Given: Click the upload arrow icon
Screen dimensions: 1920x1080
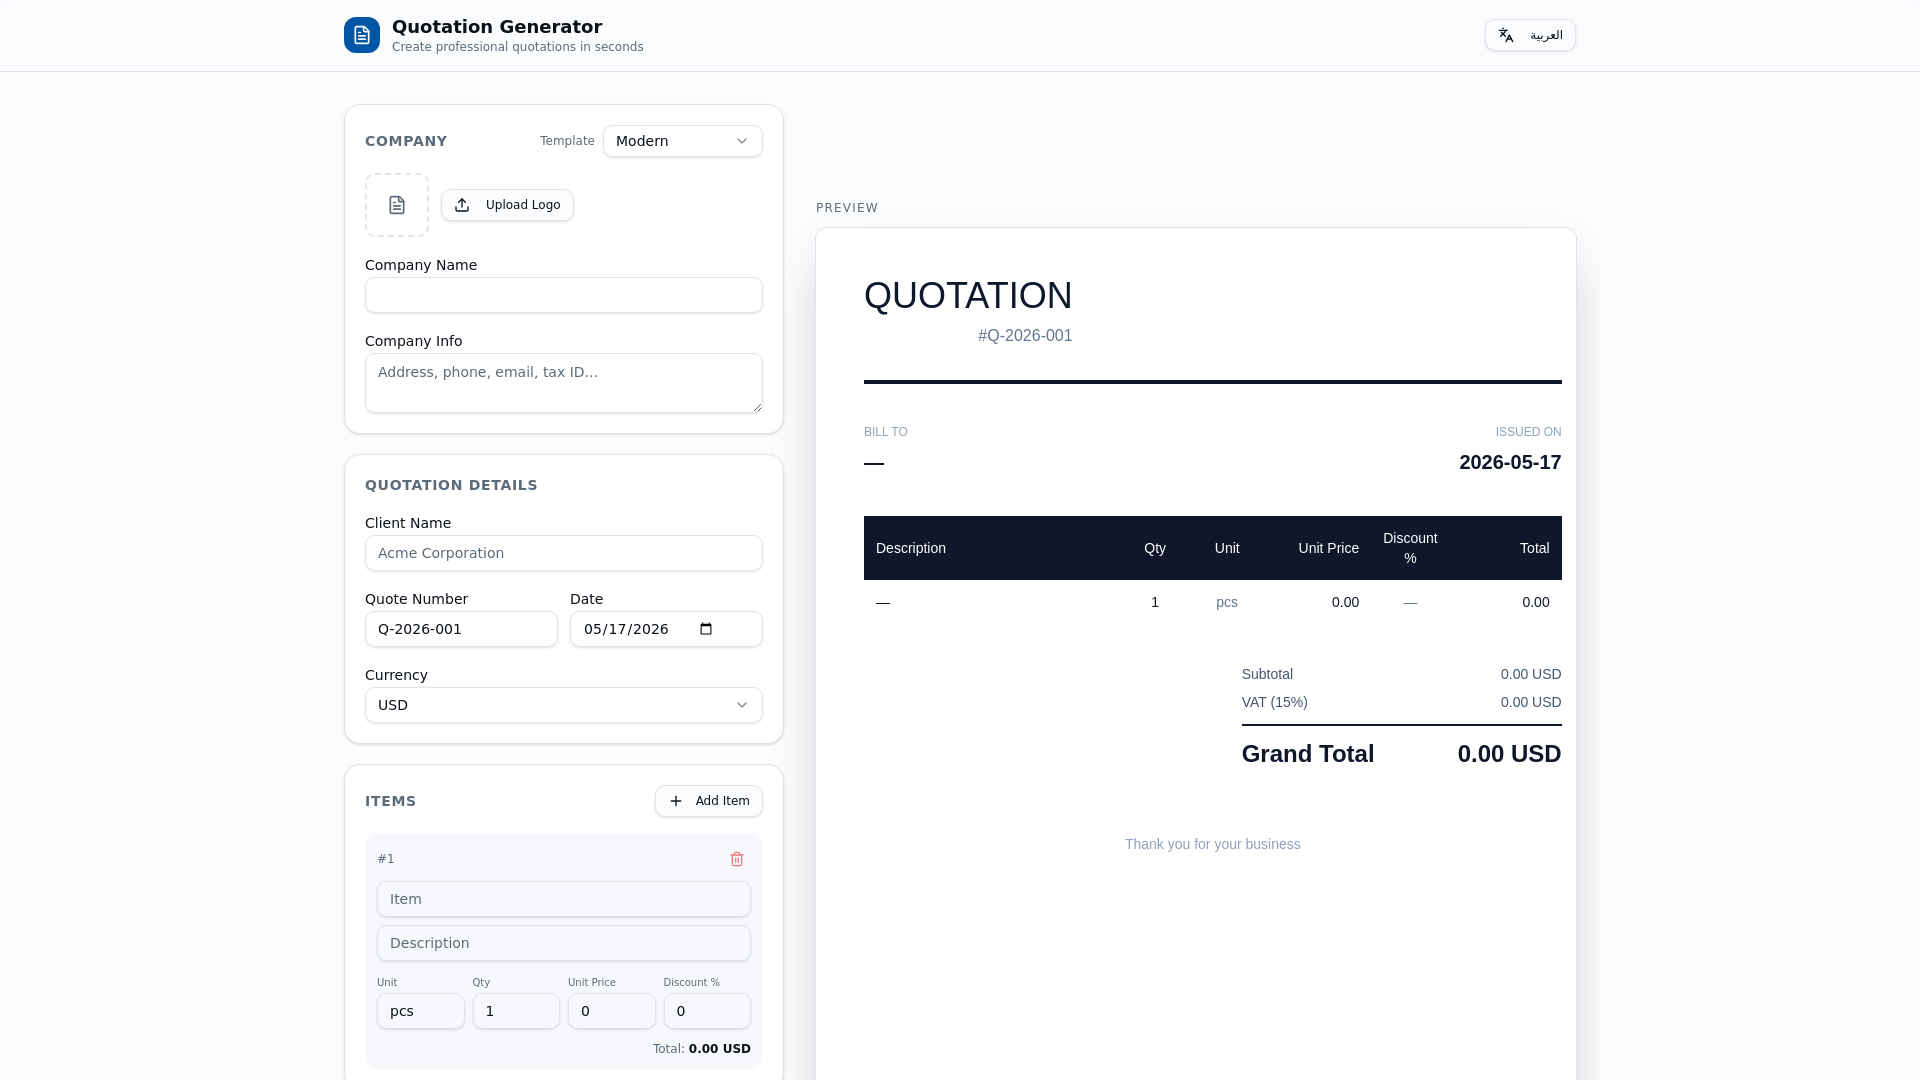Looking at the screenshot, I should point(462,205).
